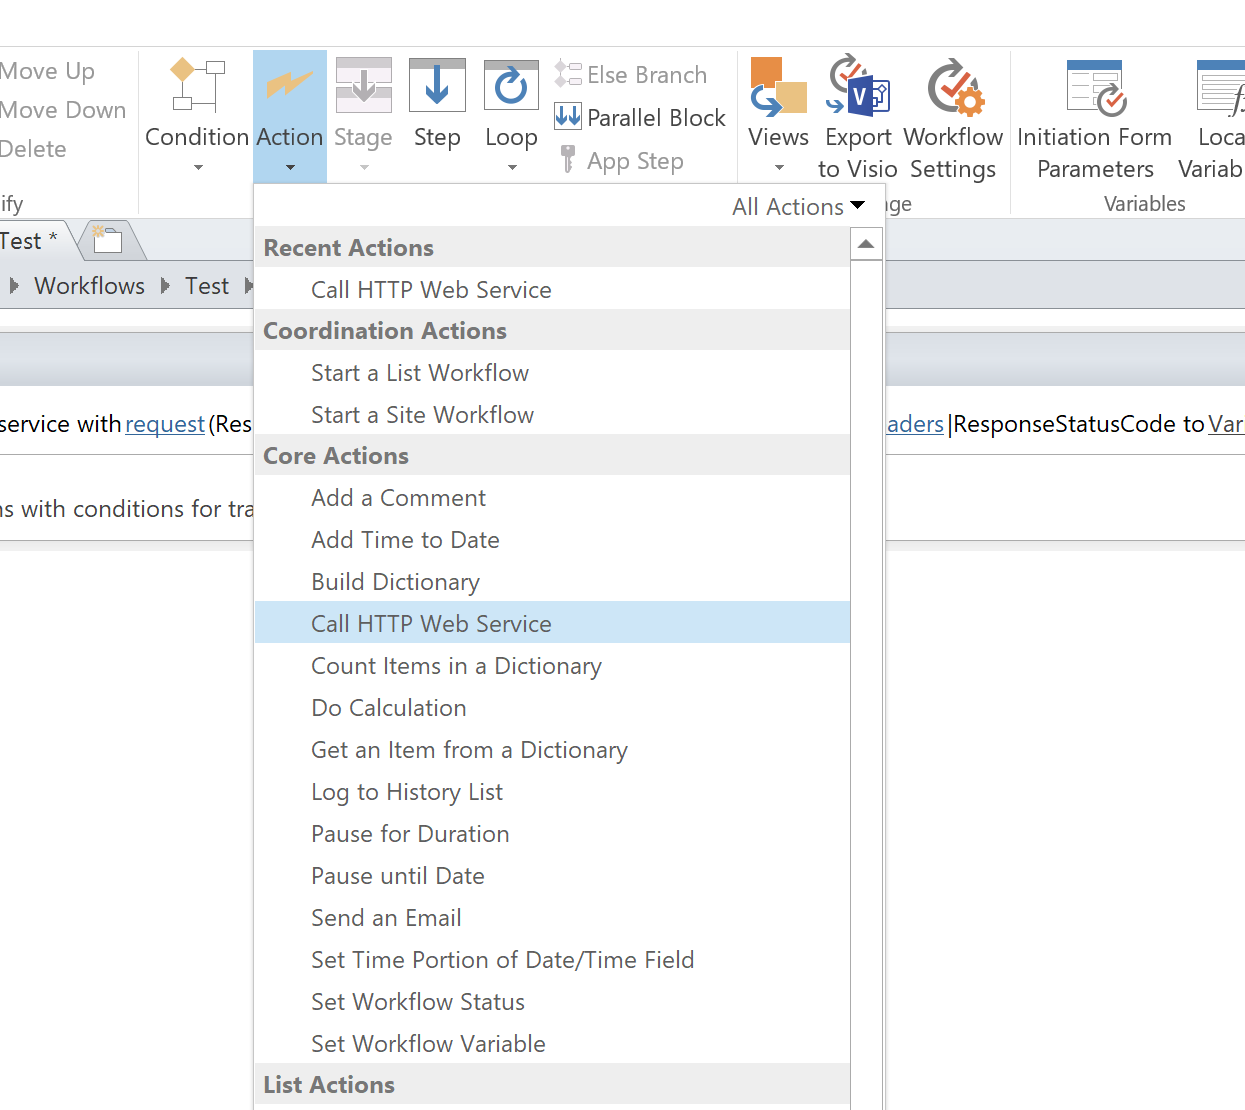Click the Step ribbon icon
Viewport: 1245px width, 1110px height.
[437, 87]
